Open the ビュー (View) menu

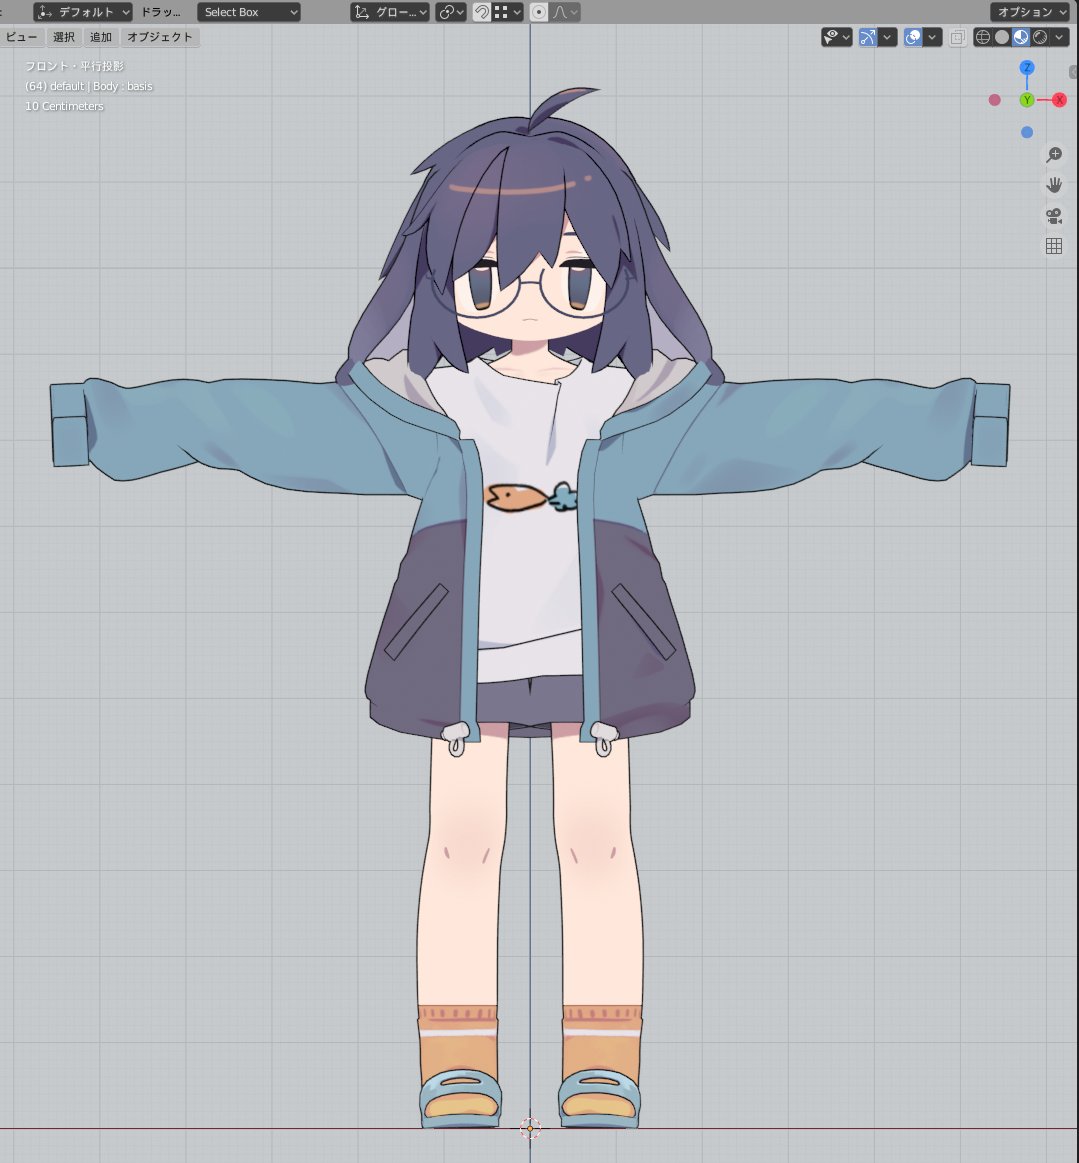(x=22, y=37)
